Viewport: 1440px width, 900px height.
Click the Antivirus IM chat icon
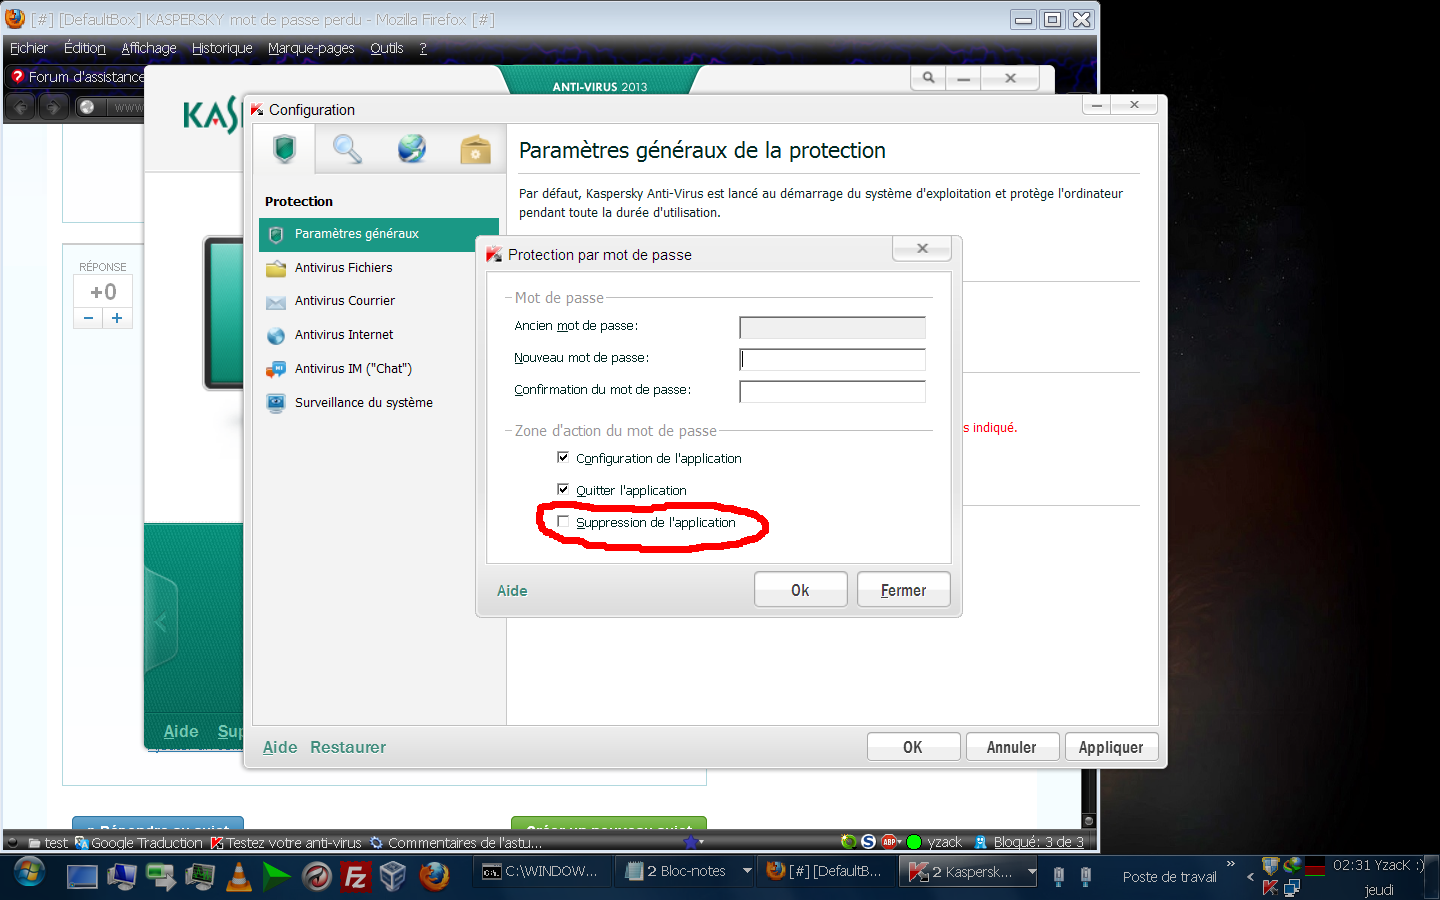pyautogui.click(x=276, y=370)
